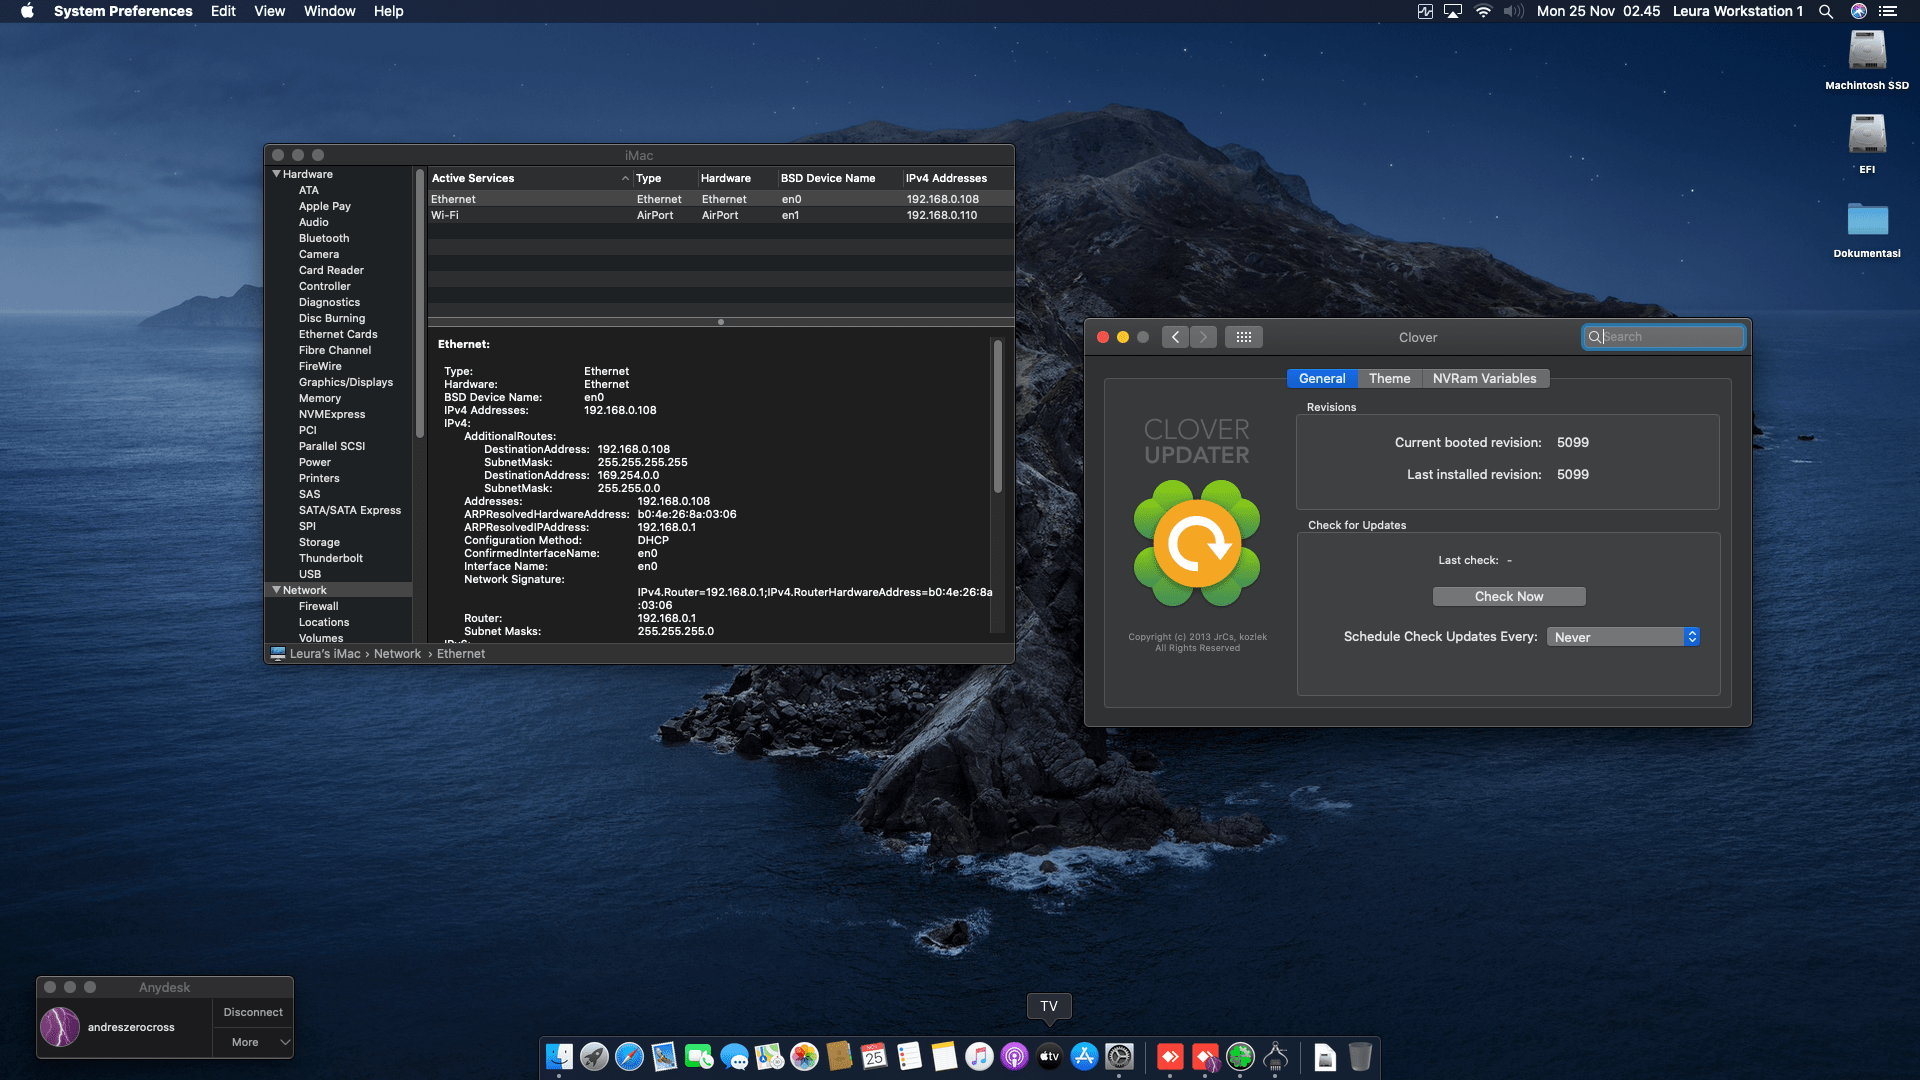Show all preferences grid button in Clover

pyautogui.click(x=1243, y=337)
